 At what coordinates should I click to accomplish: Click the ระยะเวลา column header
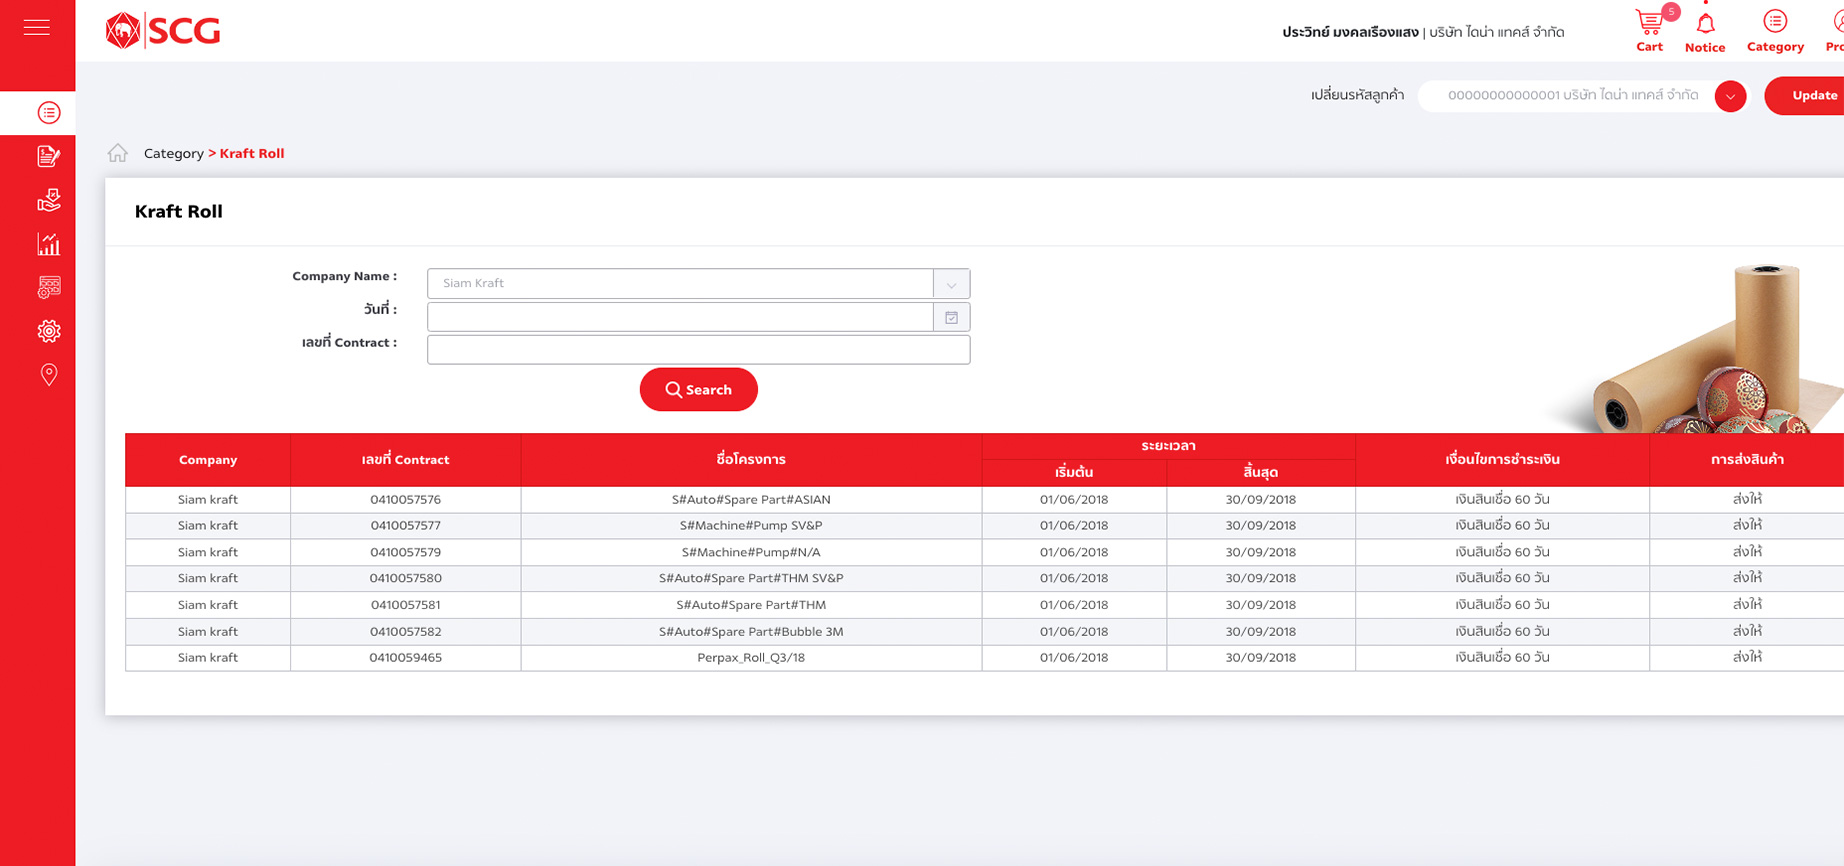point(1169,446)
